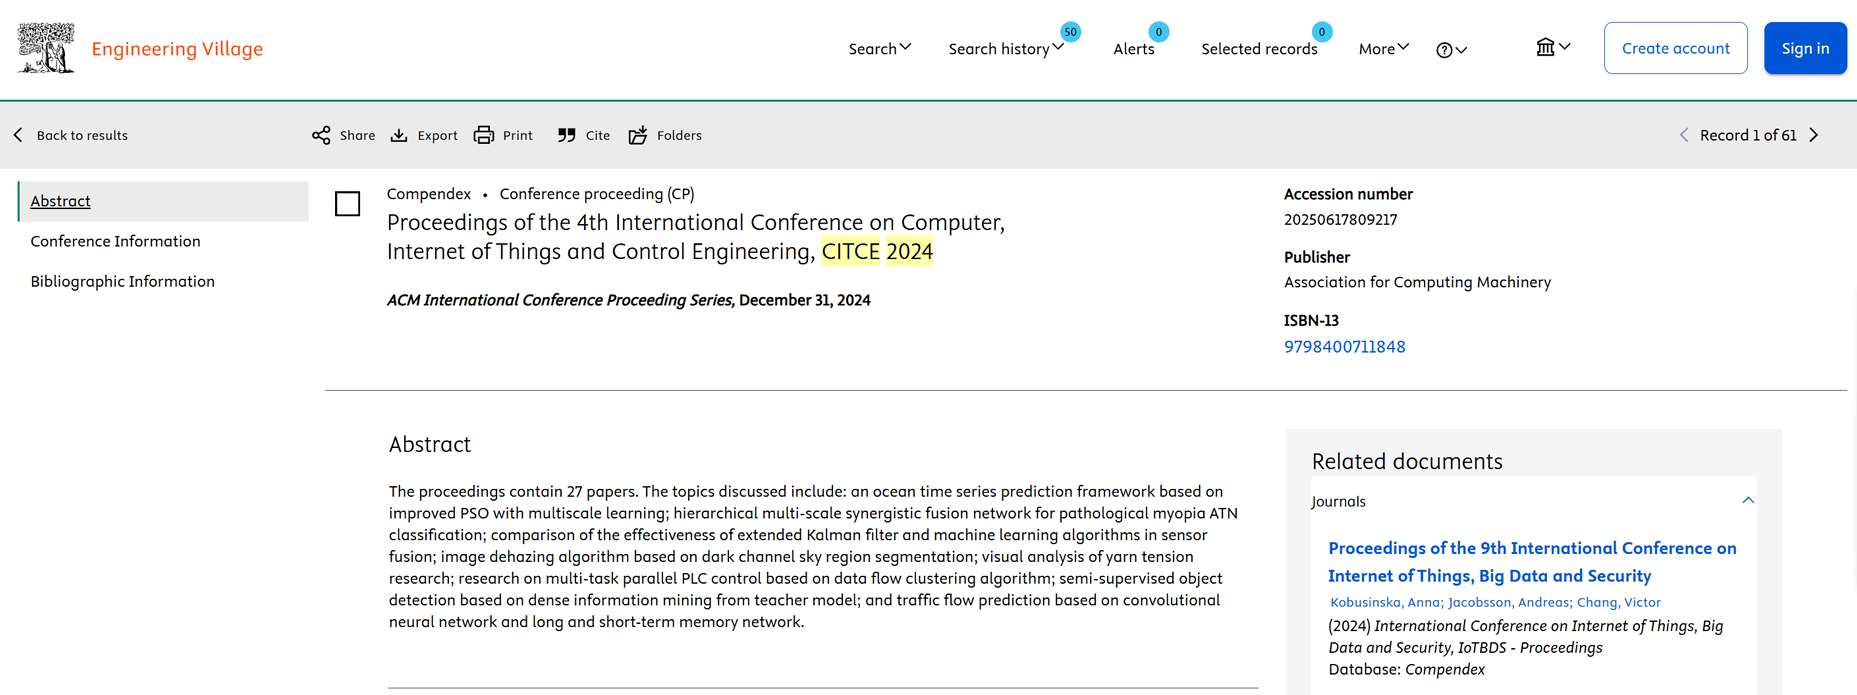Click the Folders icon
This screenshot has width=1857, height=695.
pyautogui.click(x=638, y=135)
